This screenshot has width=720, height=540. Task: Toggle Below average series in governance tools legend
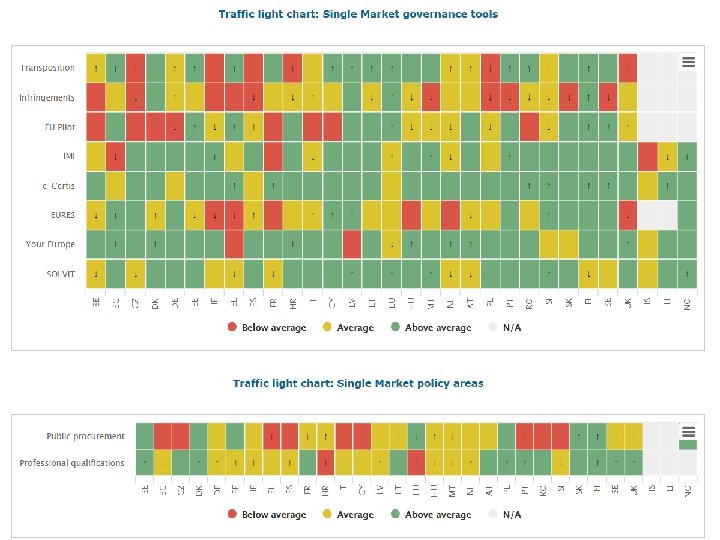click(267, 328)
